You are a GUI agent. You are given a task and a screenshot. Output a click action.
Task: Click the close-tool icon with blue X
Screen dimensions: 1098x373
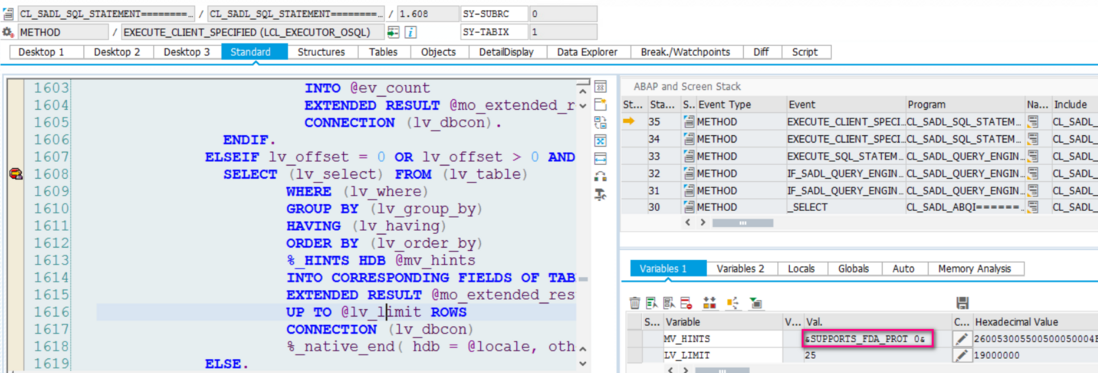600,140
